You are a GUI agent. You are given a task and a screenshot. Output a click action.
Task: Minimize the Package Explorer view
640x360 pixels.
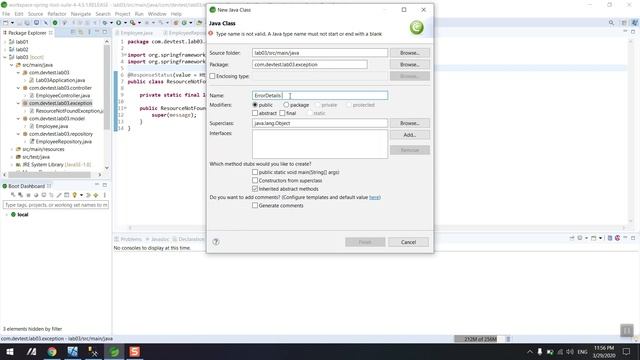tap(97, 32)
